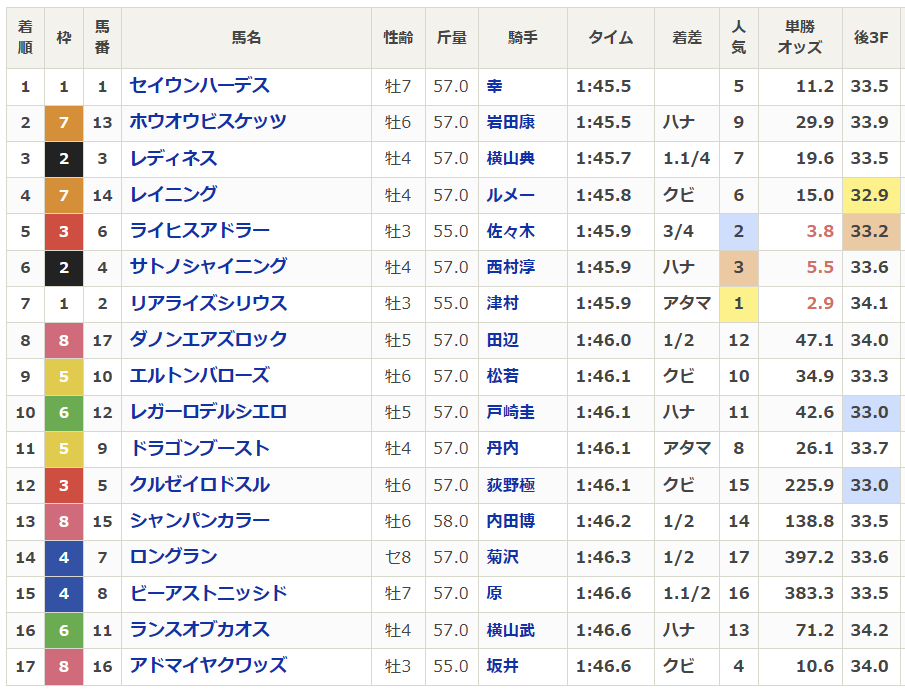Open jockey link 岩田康

tap(510, 122)
